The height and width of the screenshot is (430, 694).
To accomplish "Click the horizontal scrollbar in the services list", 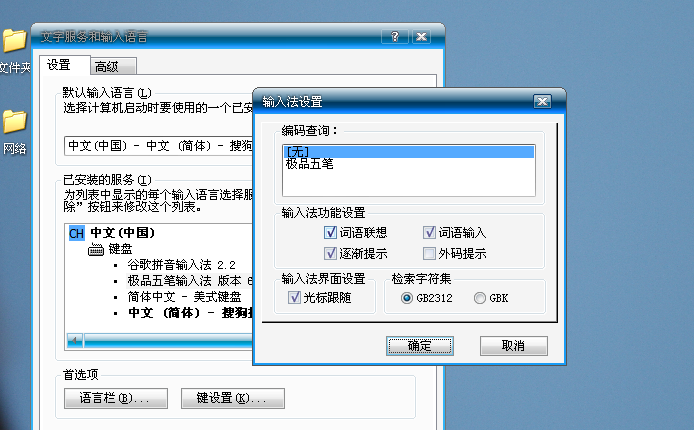I will click(x=168, y=340).
